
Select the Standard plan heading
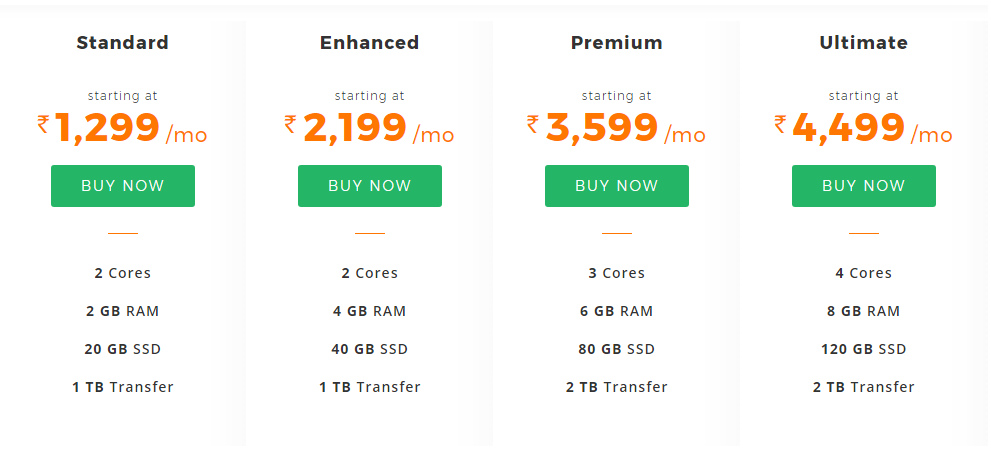(x=122, y=43)
